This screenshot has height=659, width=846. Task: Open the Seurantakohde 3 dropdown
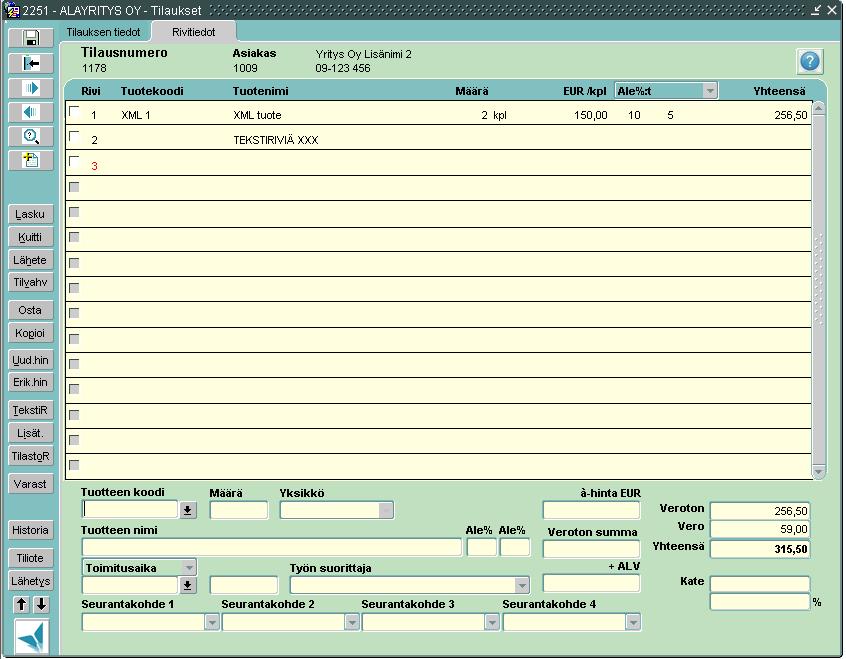pyautogui.click(x=492, y=622)
